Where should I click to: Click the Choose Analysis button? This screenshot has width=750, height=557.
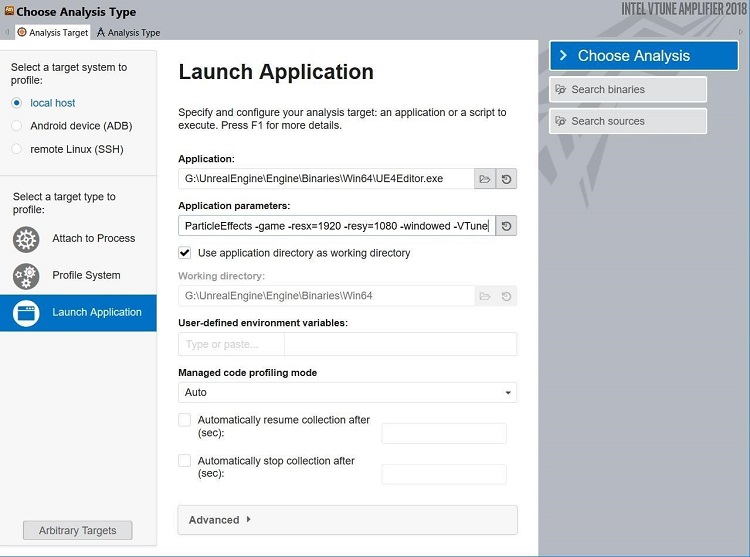click(x=644, y=55)
